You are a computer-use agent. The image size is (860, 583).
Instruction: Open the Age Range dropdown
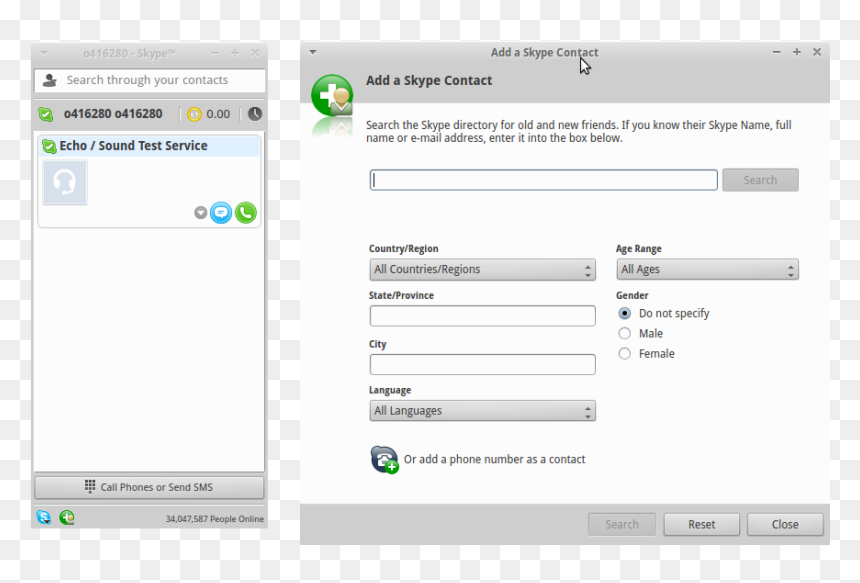(707, 269)
